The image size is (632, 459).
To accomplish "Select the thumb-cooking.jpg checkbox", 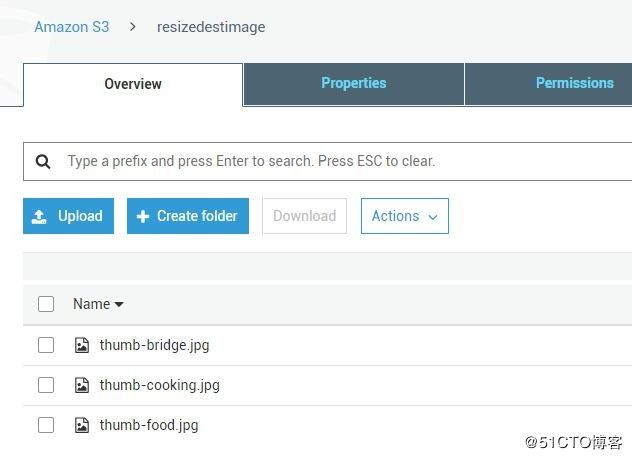I will pyautogui.click(x=46, y=385).
